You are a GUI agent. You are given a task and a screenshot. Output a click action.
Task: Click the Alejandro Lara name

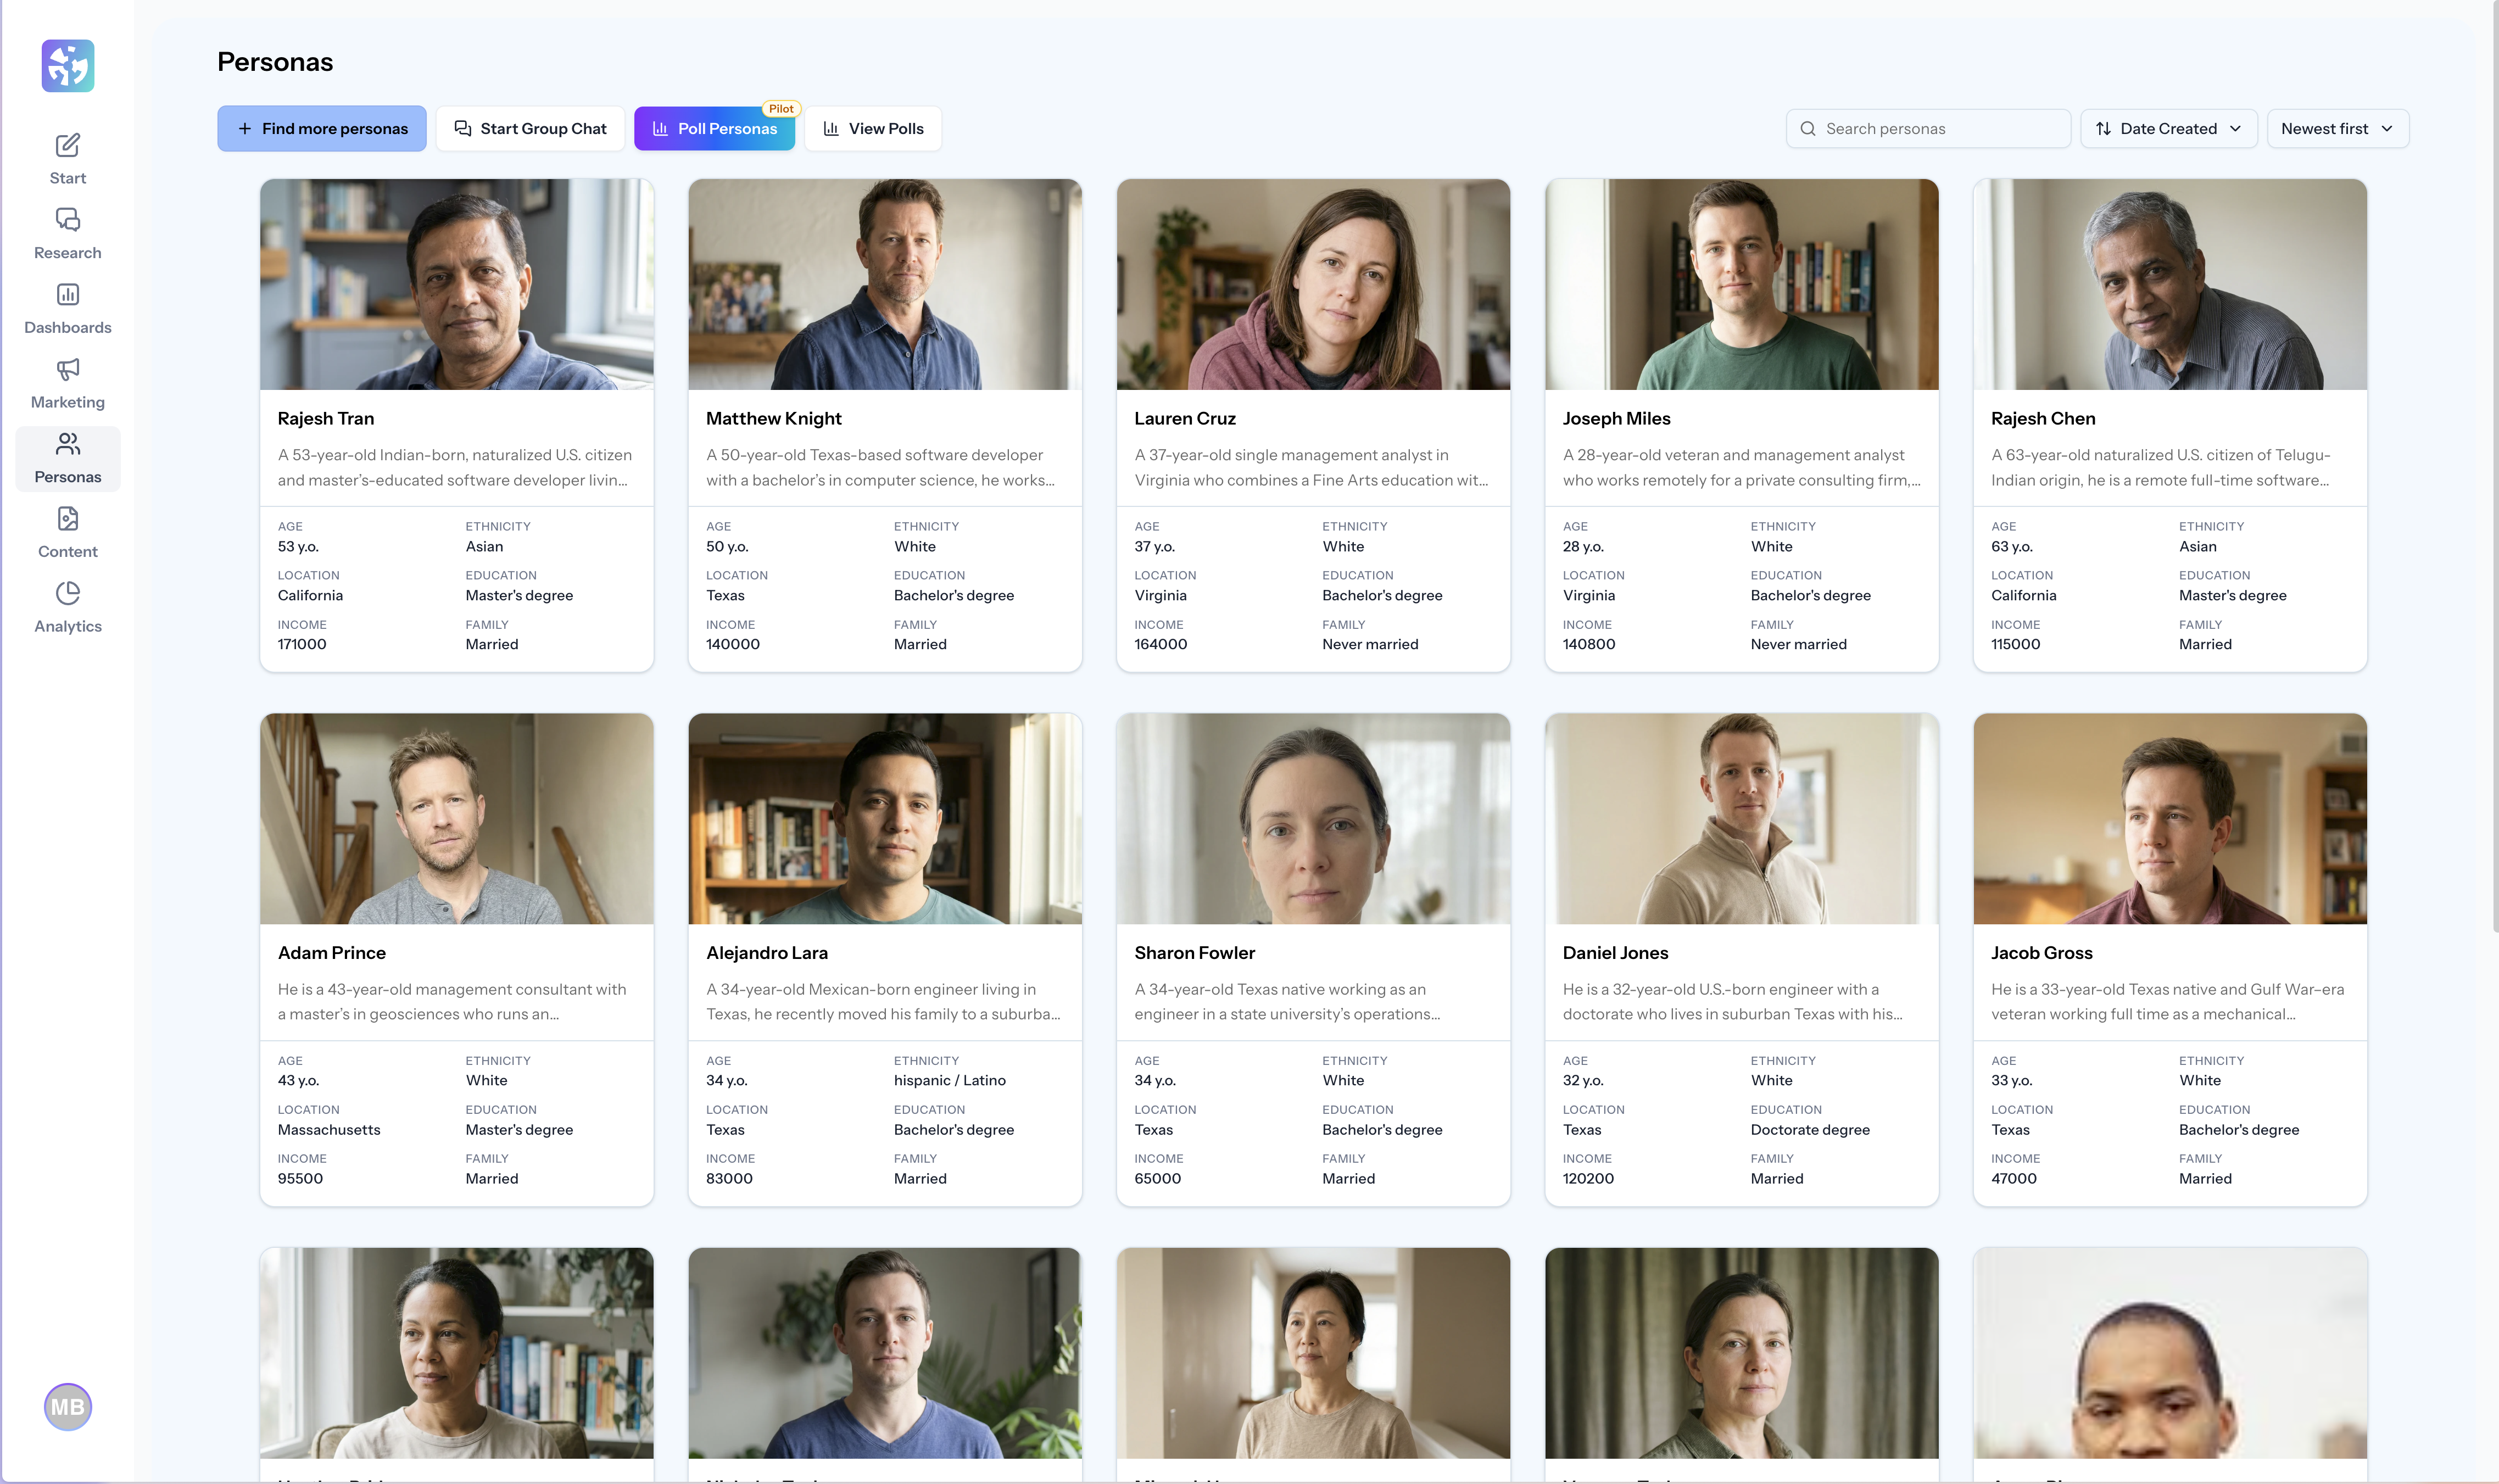pos(767,953)
